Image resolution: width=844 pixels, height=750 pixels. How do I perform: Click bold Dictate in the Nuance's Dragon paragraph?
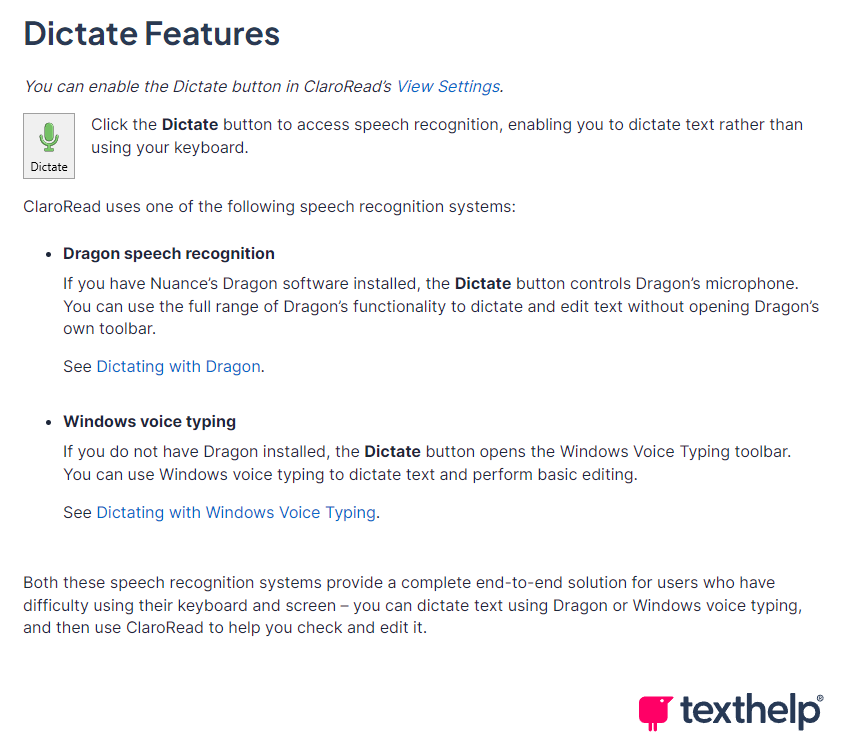tap(483, 283)
